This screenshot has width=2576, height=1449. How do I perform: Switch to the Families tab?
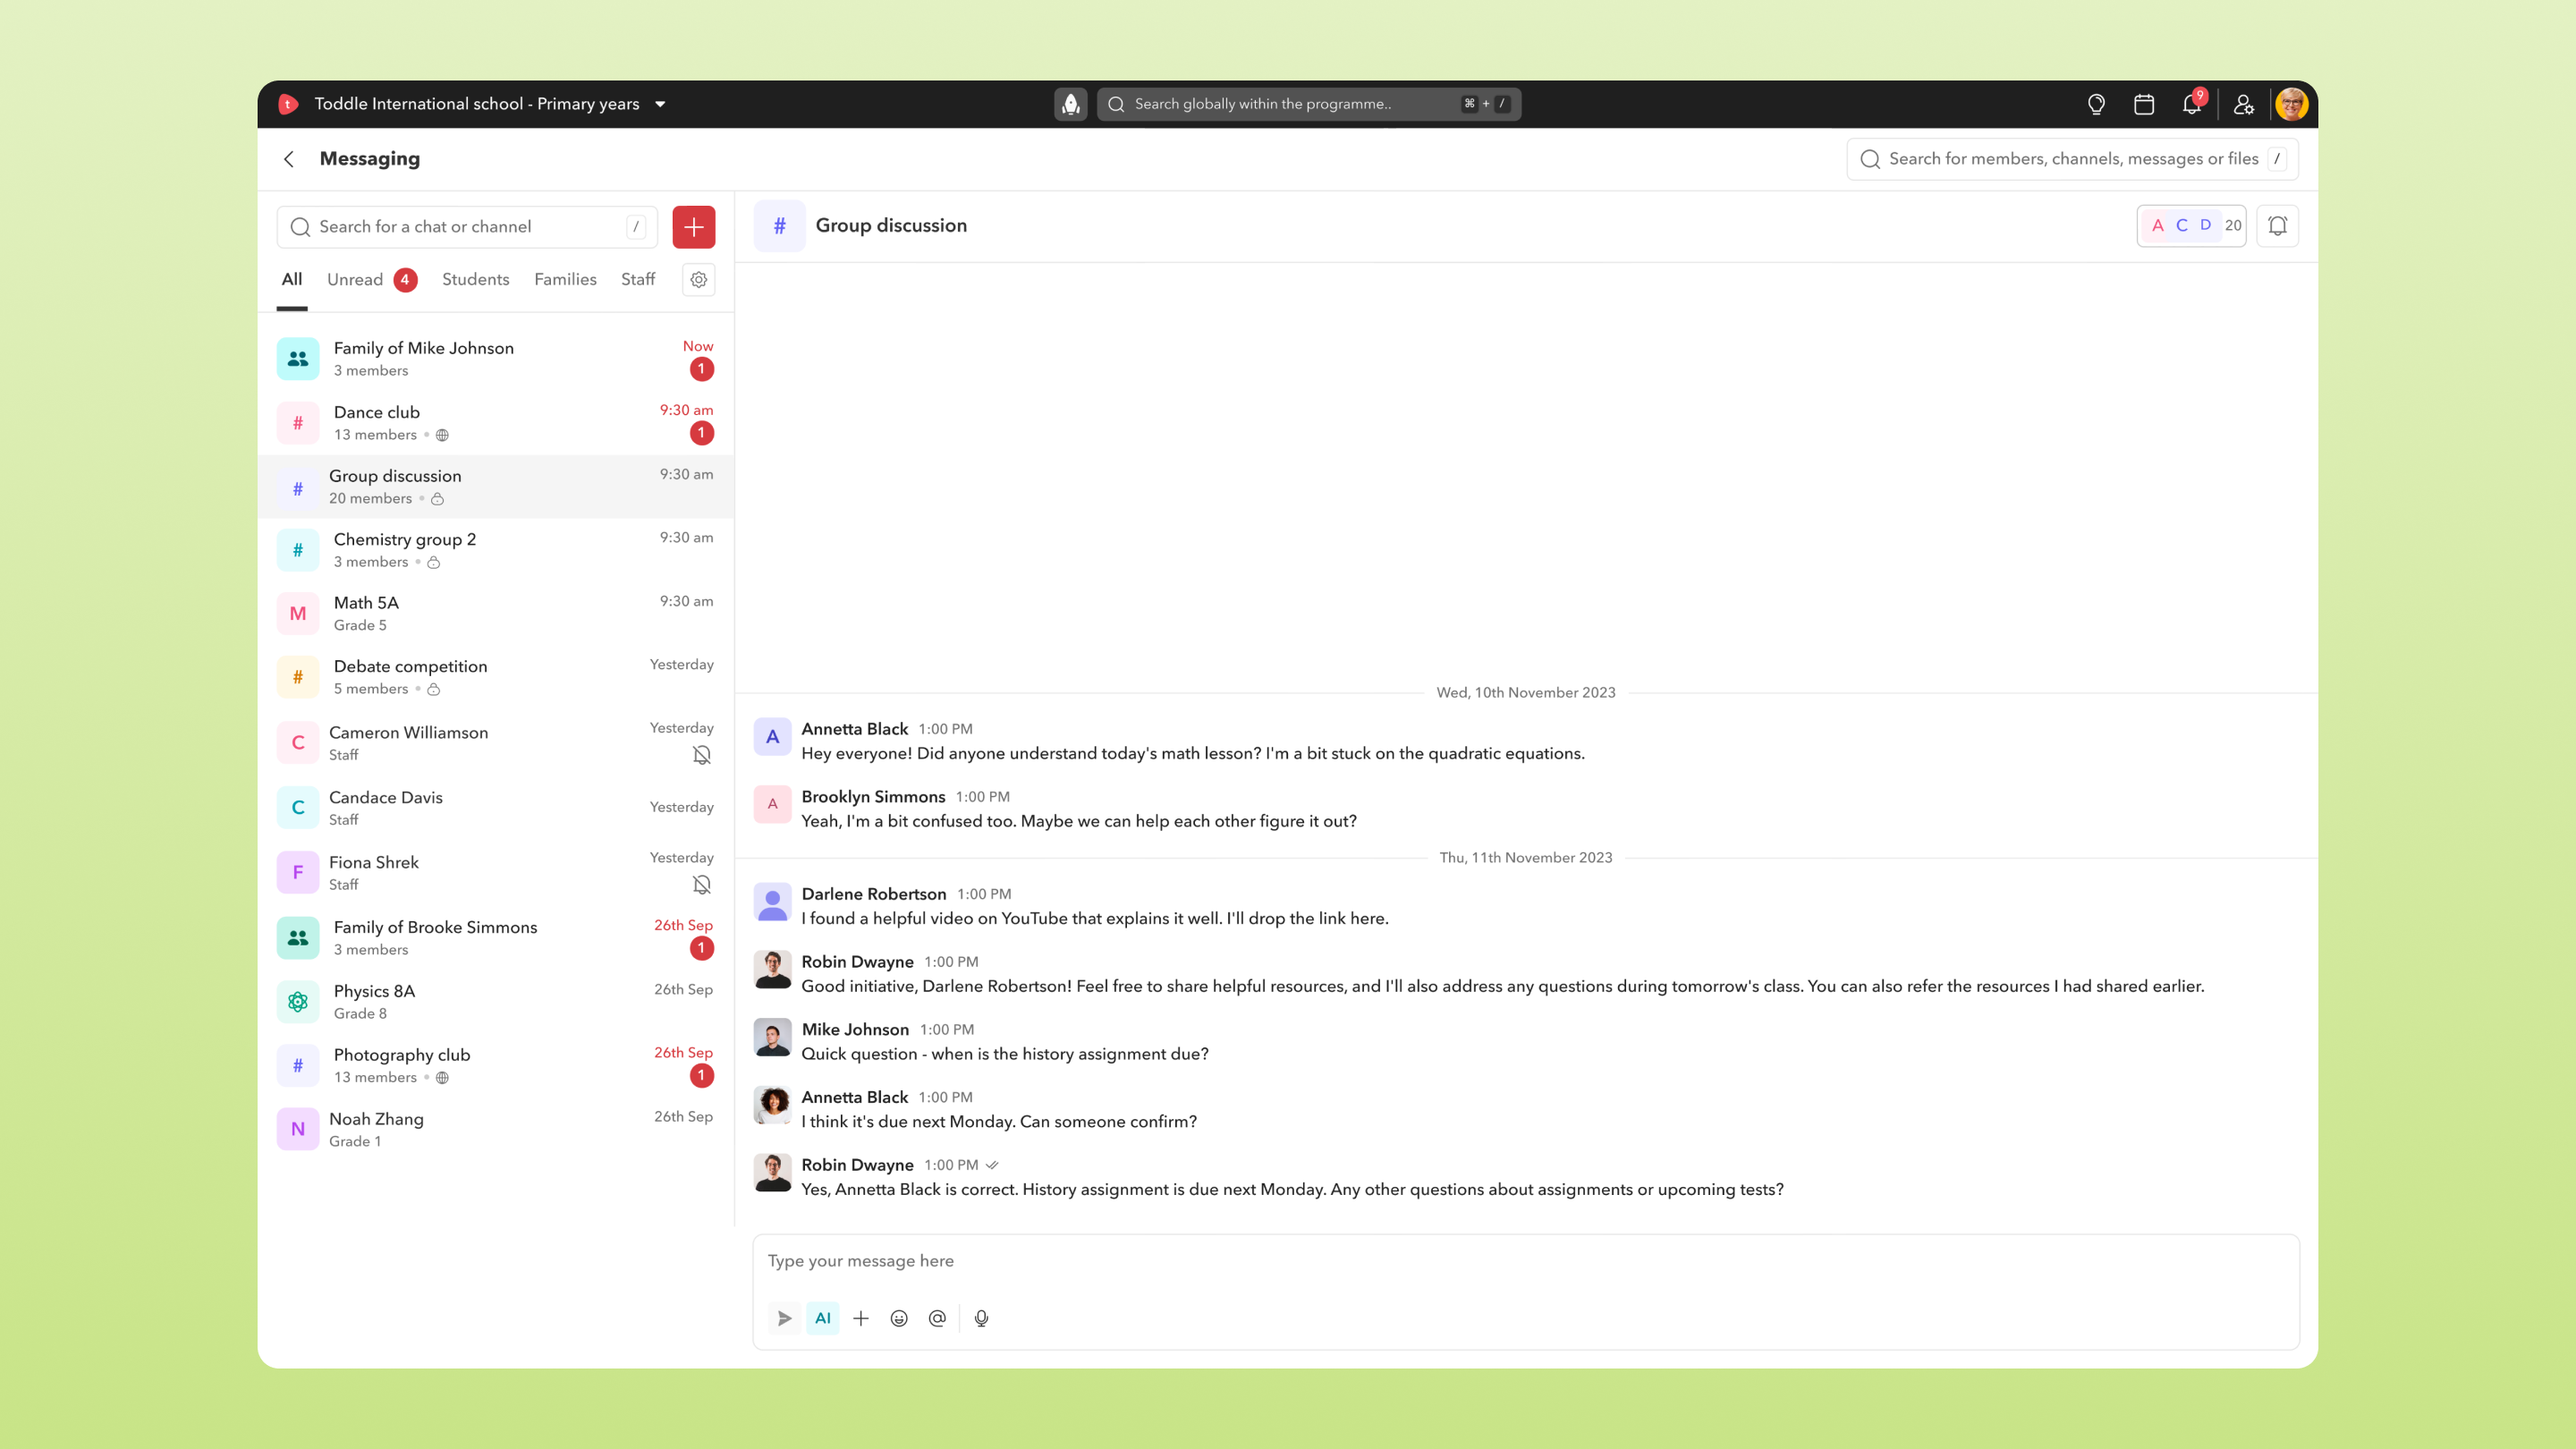point(565,280)
